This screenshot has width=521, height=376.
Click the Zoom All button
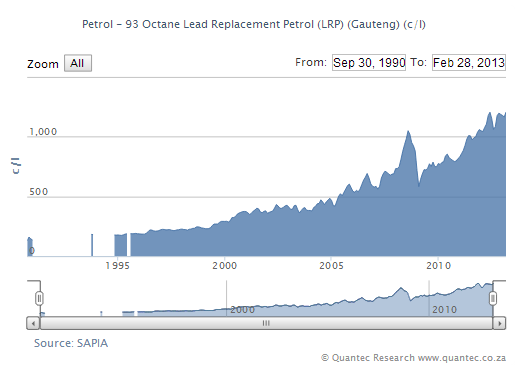tap(78, 63)
